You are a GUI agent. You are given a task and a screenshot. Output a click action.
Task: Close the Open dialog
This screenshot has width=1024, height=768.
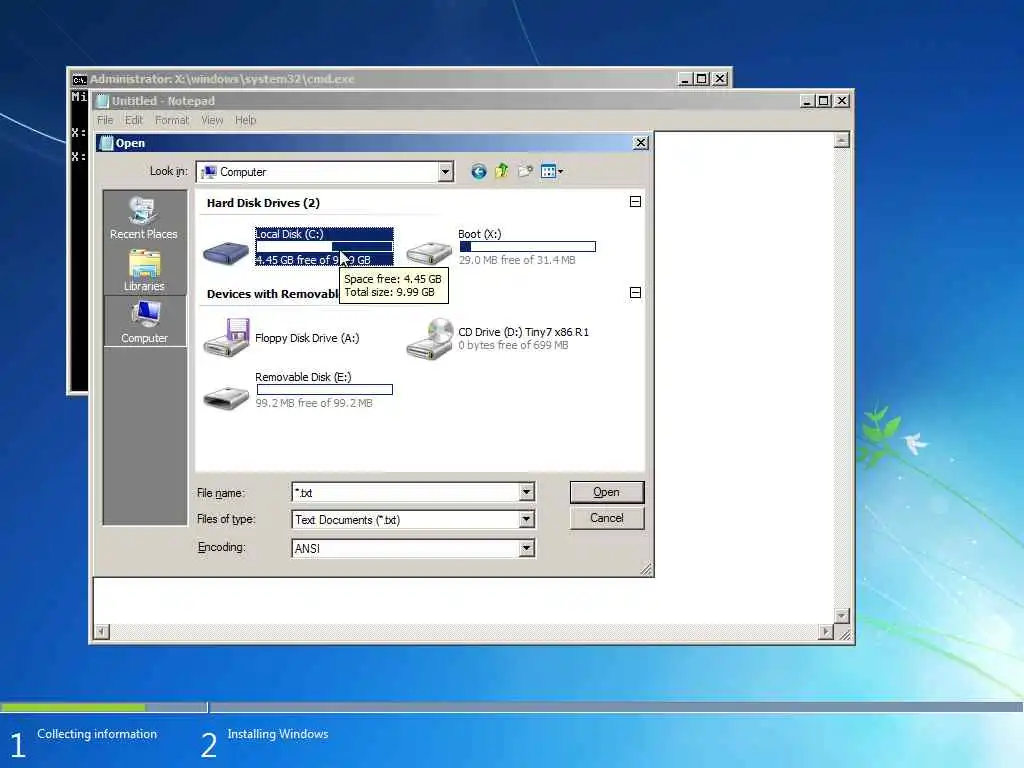[x=641, y=143]
